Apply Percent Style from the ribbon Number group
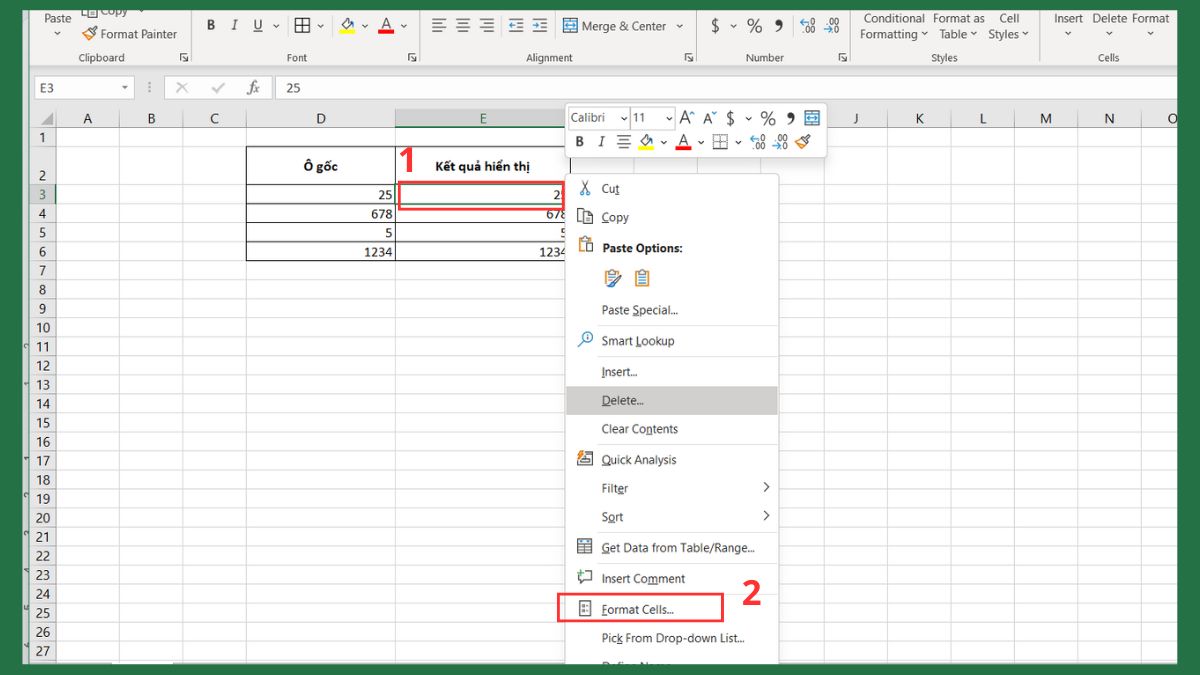Viewport: 1200px width, 675px height. point(754,26)
